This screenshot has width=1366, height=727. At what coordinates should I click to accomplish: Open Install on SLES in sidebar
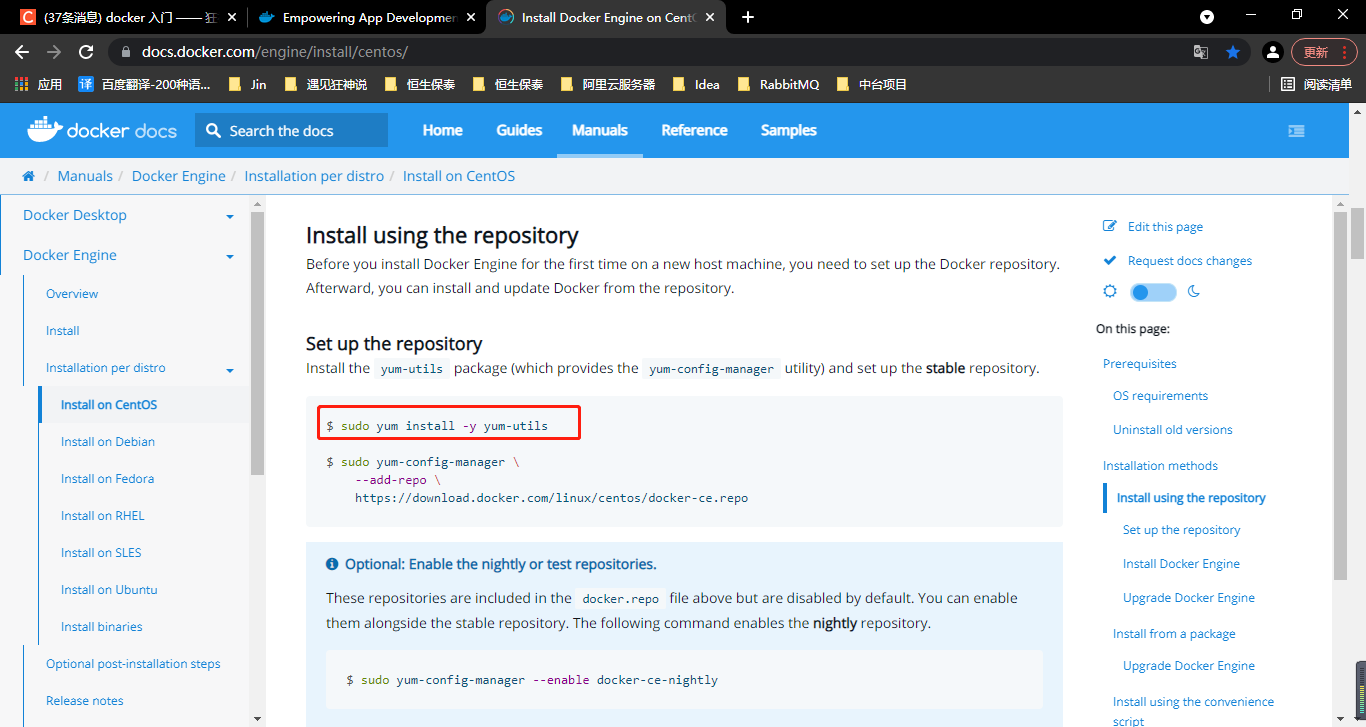[x=101, y=553]
